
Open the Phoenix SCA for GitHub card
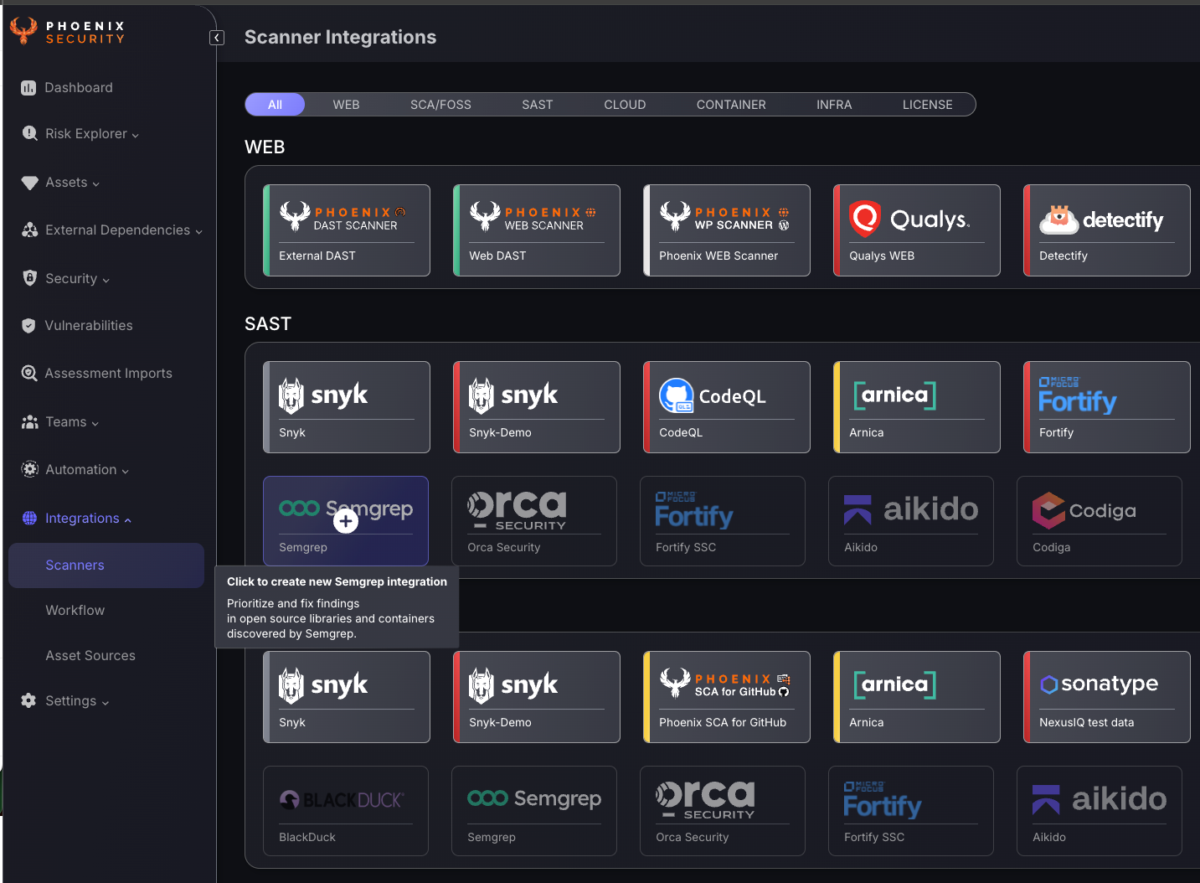[x=726, y=697]
